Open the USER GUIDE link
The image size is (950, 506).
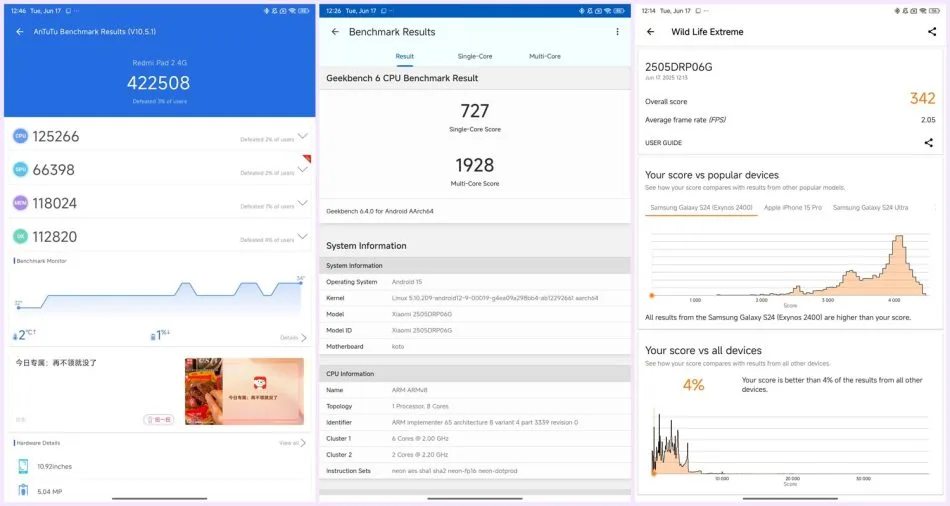tap(663, 143)
